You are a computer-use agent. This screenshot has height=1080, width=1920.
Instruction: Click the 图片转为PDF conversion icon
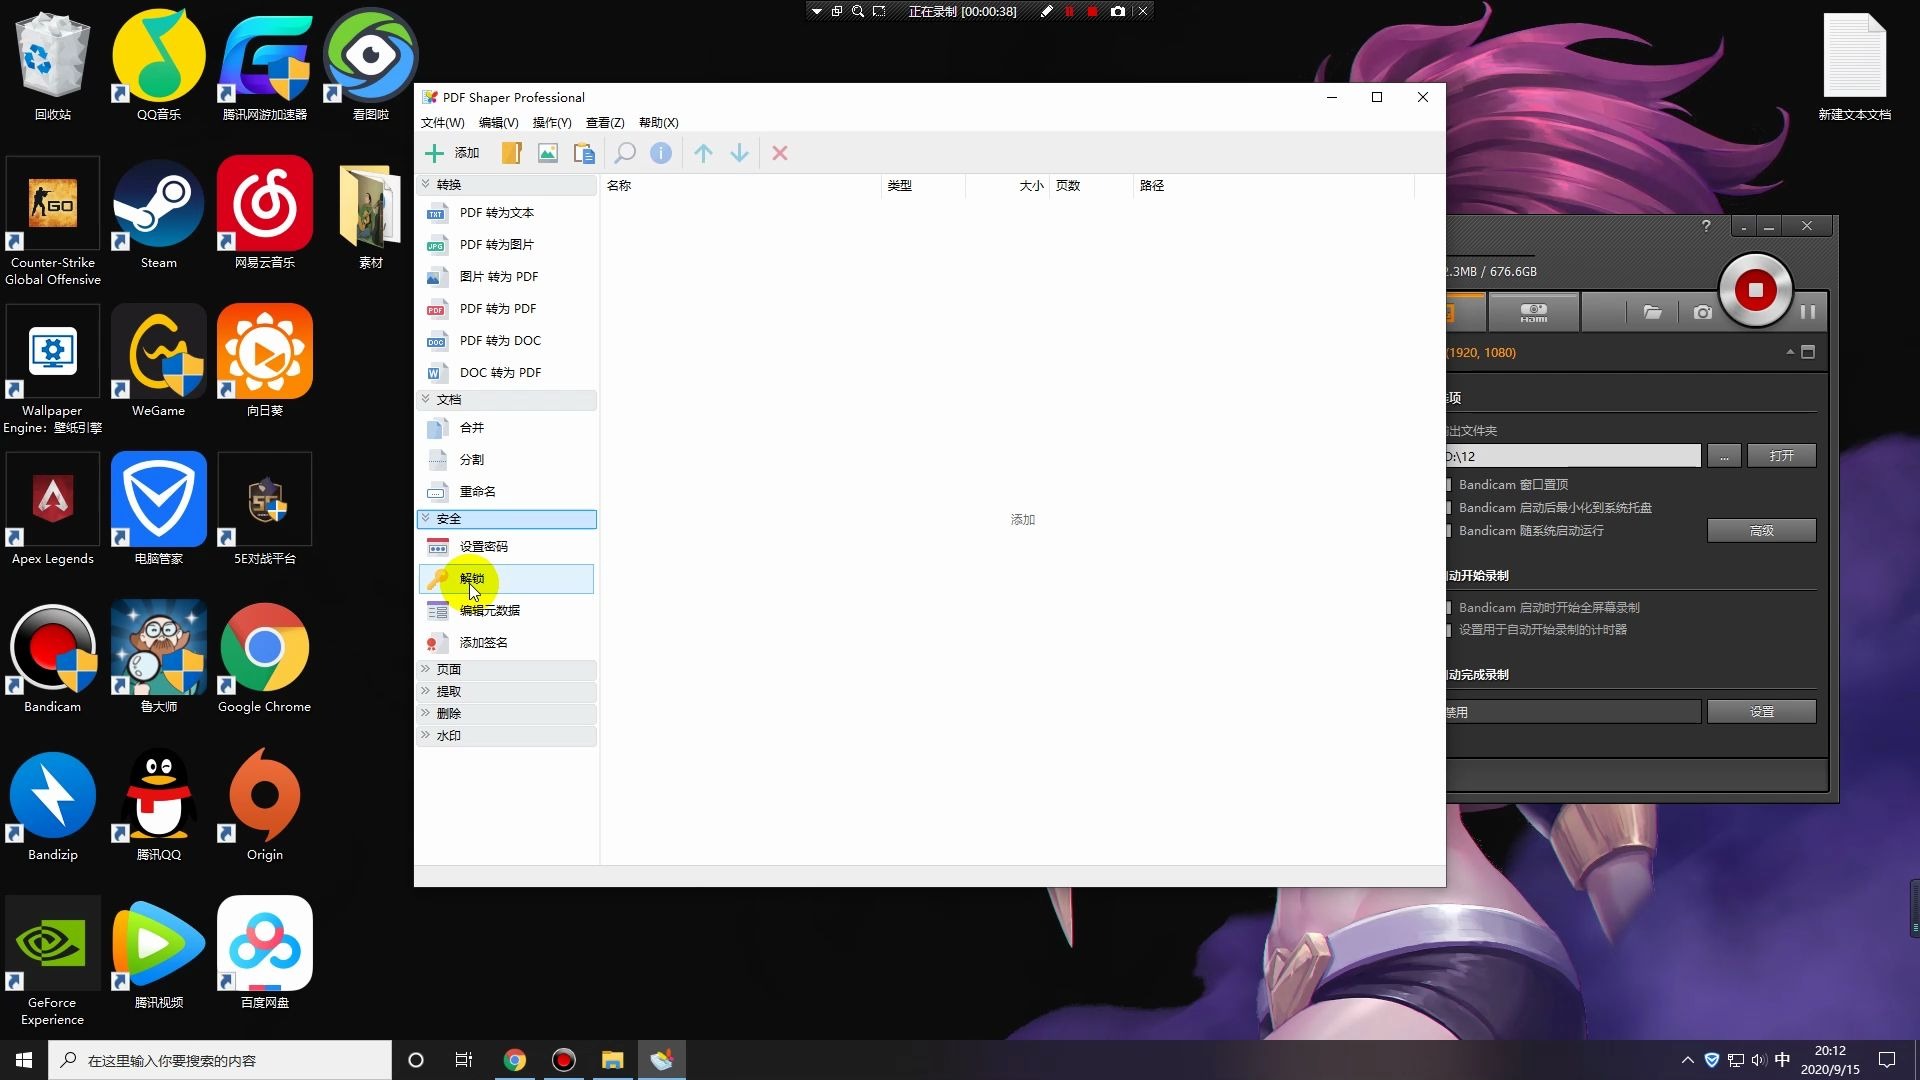pos(498,276)
